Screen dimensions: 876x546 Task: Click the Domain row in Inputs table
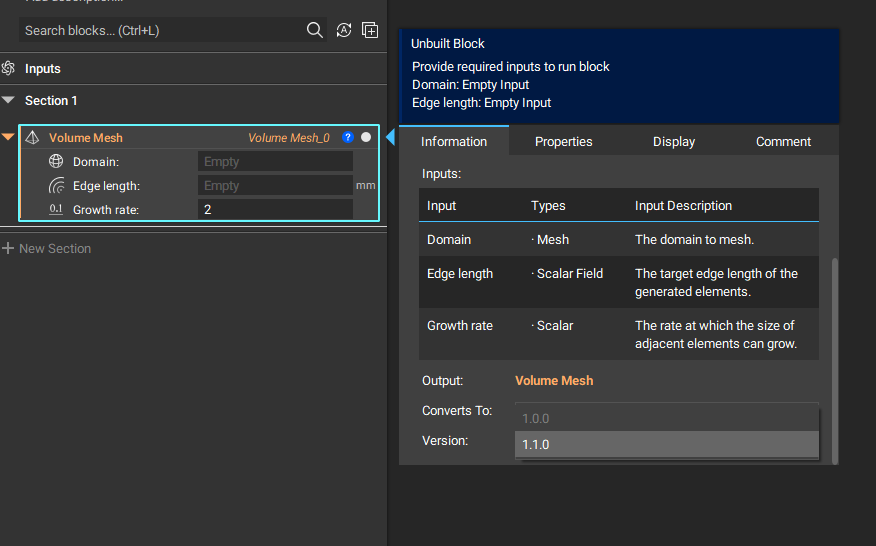click(618, 239)
